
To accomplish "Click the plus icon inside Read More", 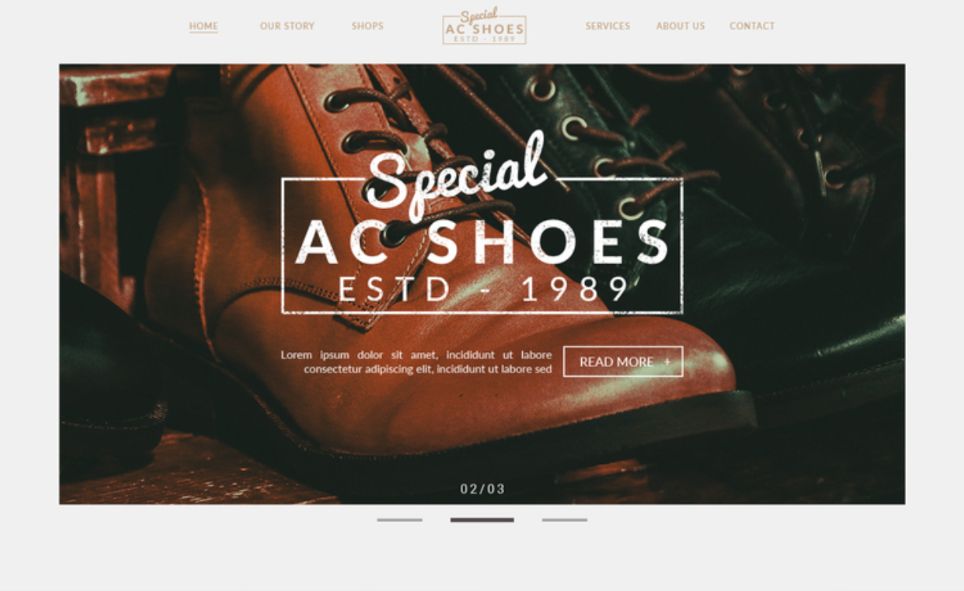I will [x=667, y=362].
